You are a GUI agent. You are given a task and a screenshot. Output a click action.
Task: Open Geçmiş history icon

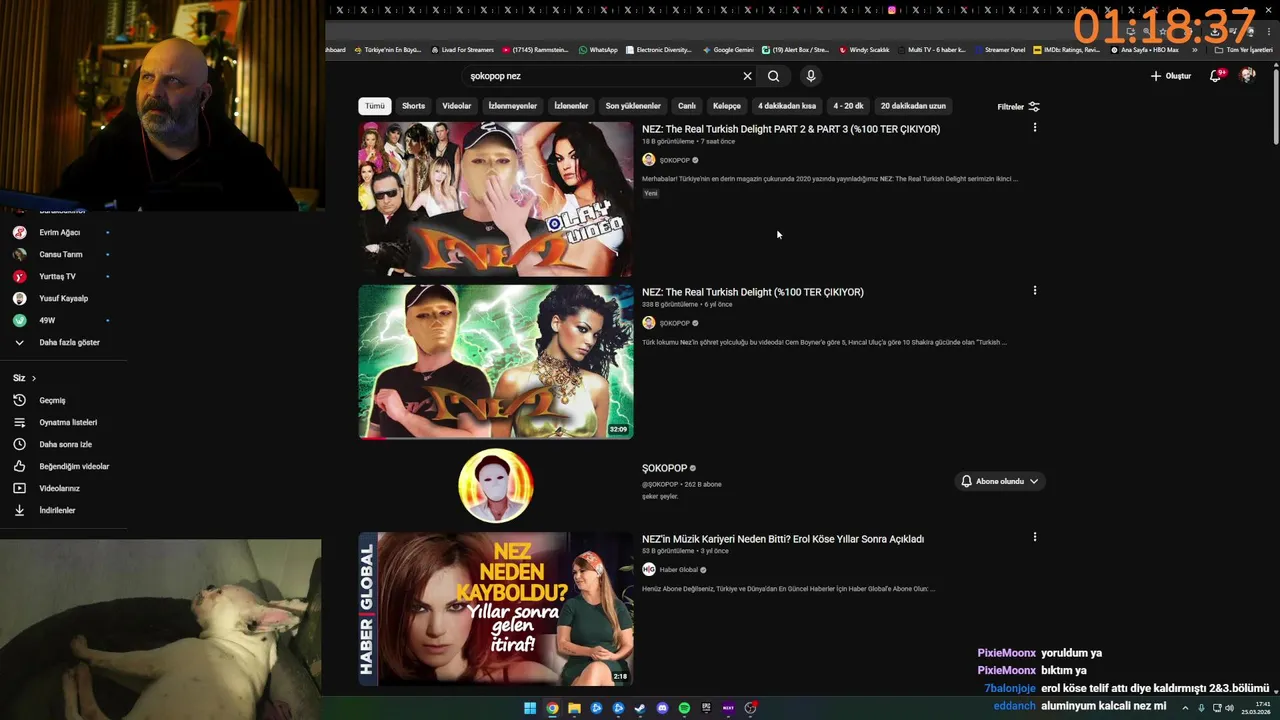[19, 400]
